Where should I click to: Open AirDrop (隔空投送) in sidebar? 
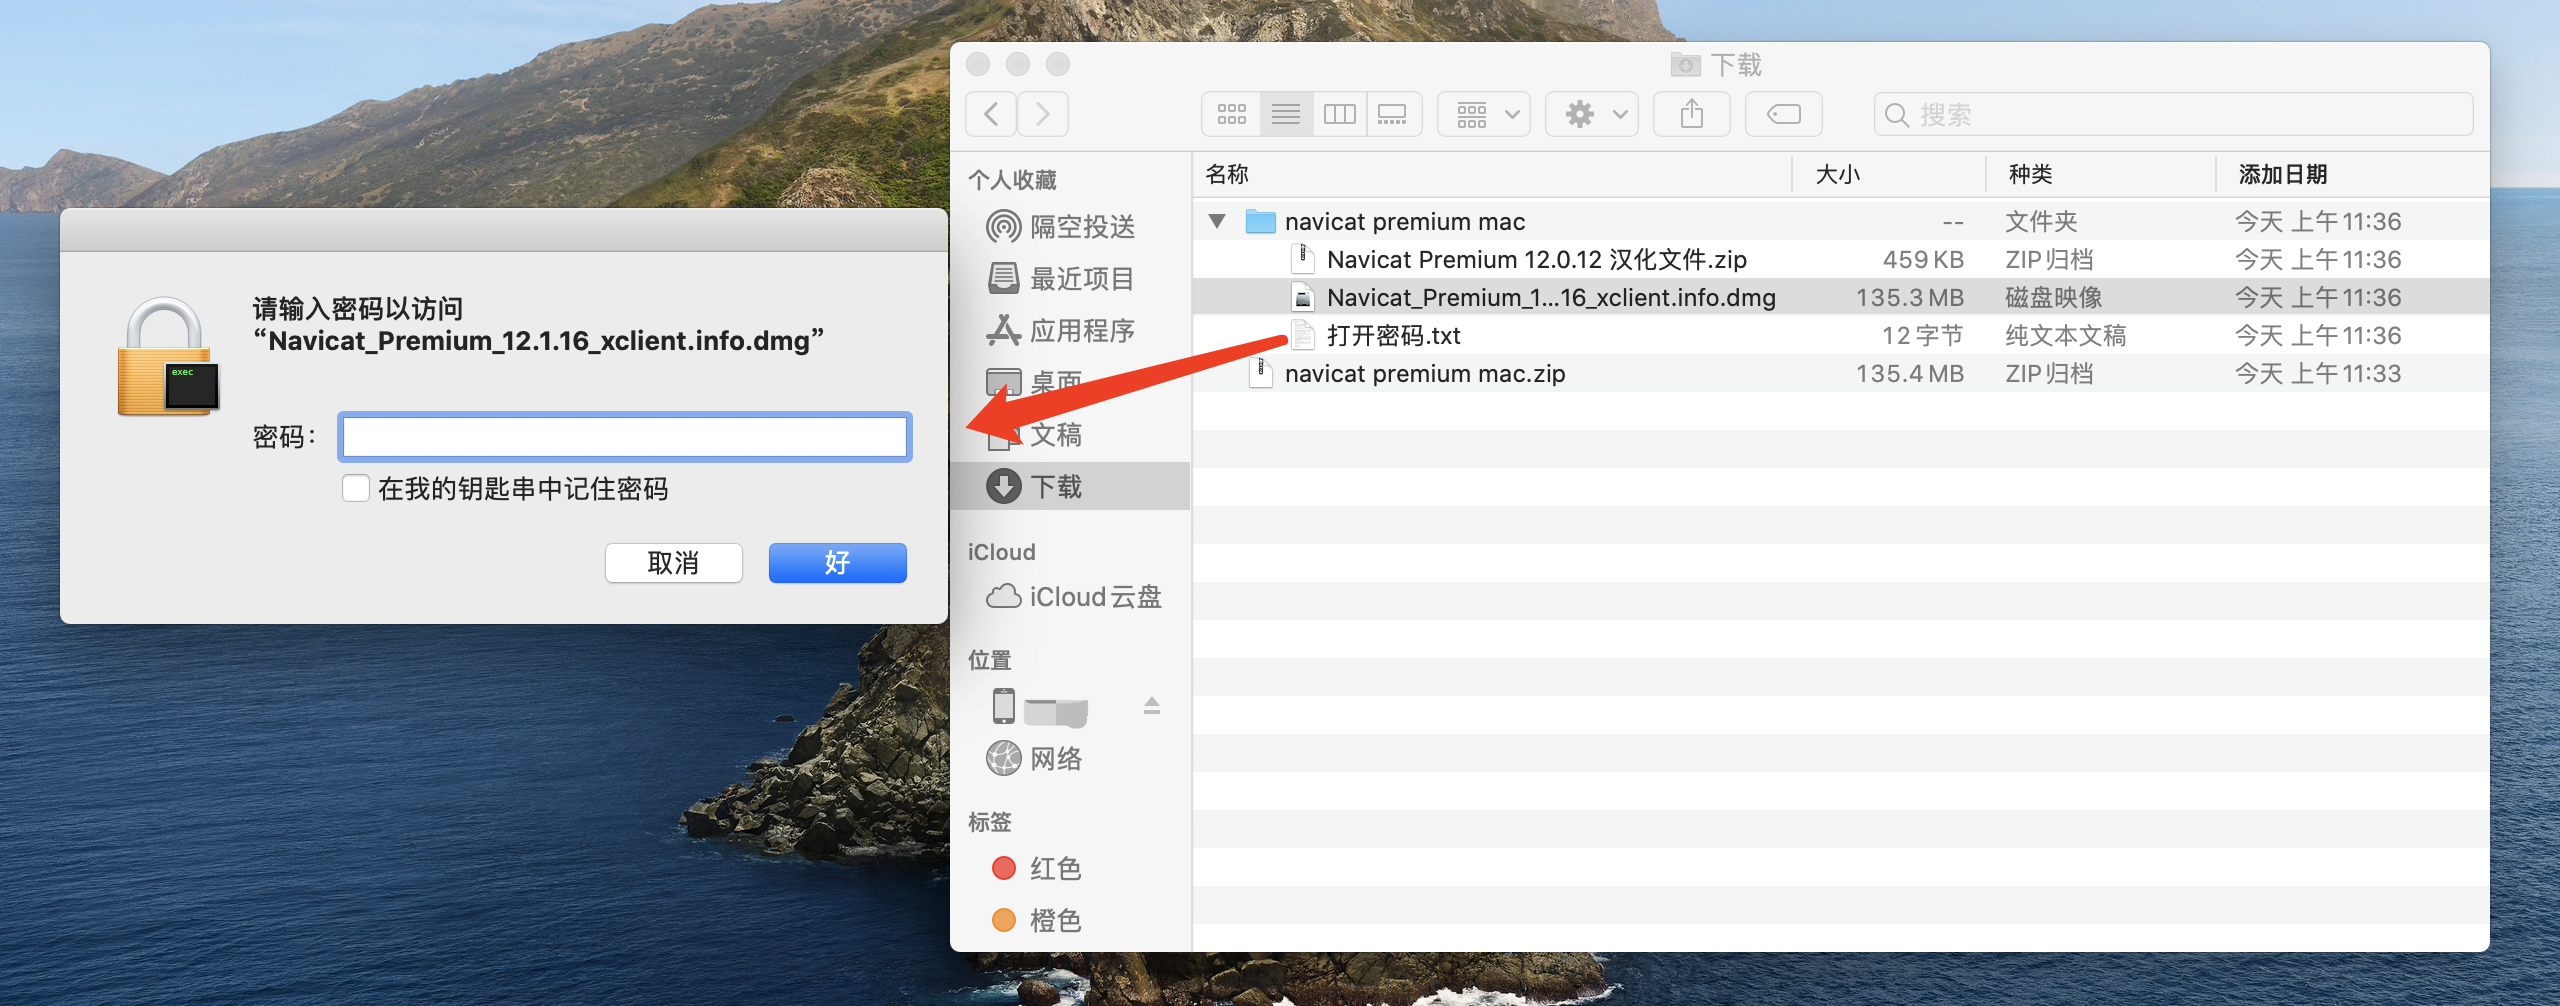point(1070,227)
